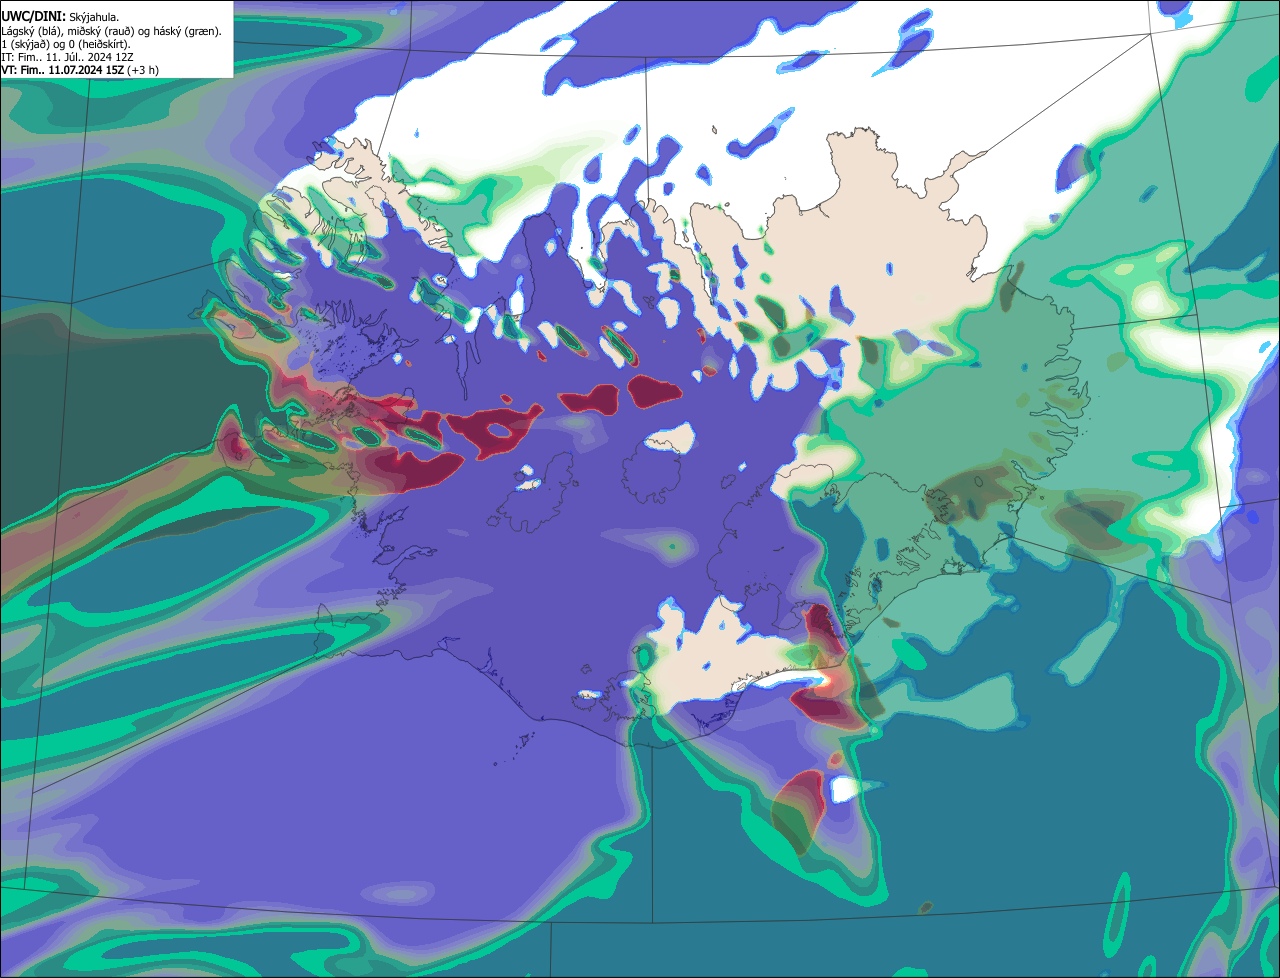This screenshot has height=978, width=1280.
Task: Click the 'VT: Fim.. 11.07.2024 15Z (+3 h)' text
Action: click(x=80, y=70)
